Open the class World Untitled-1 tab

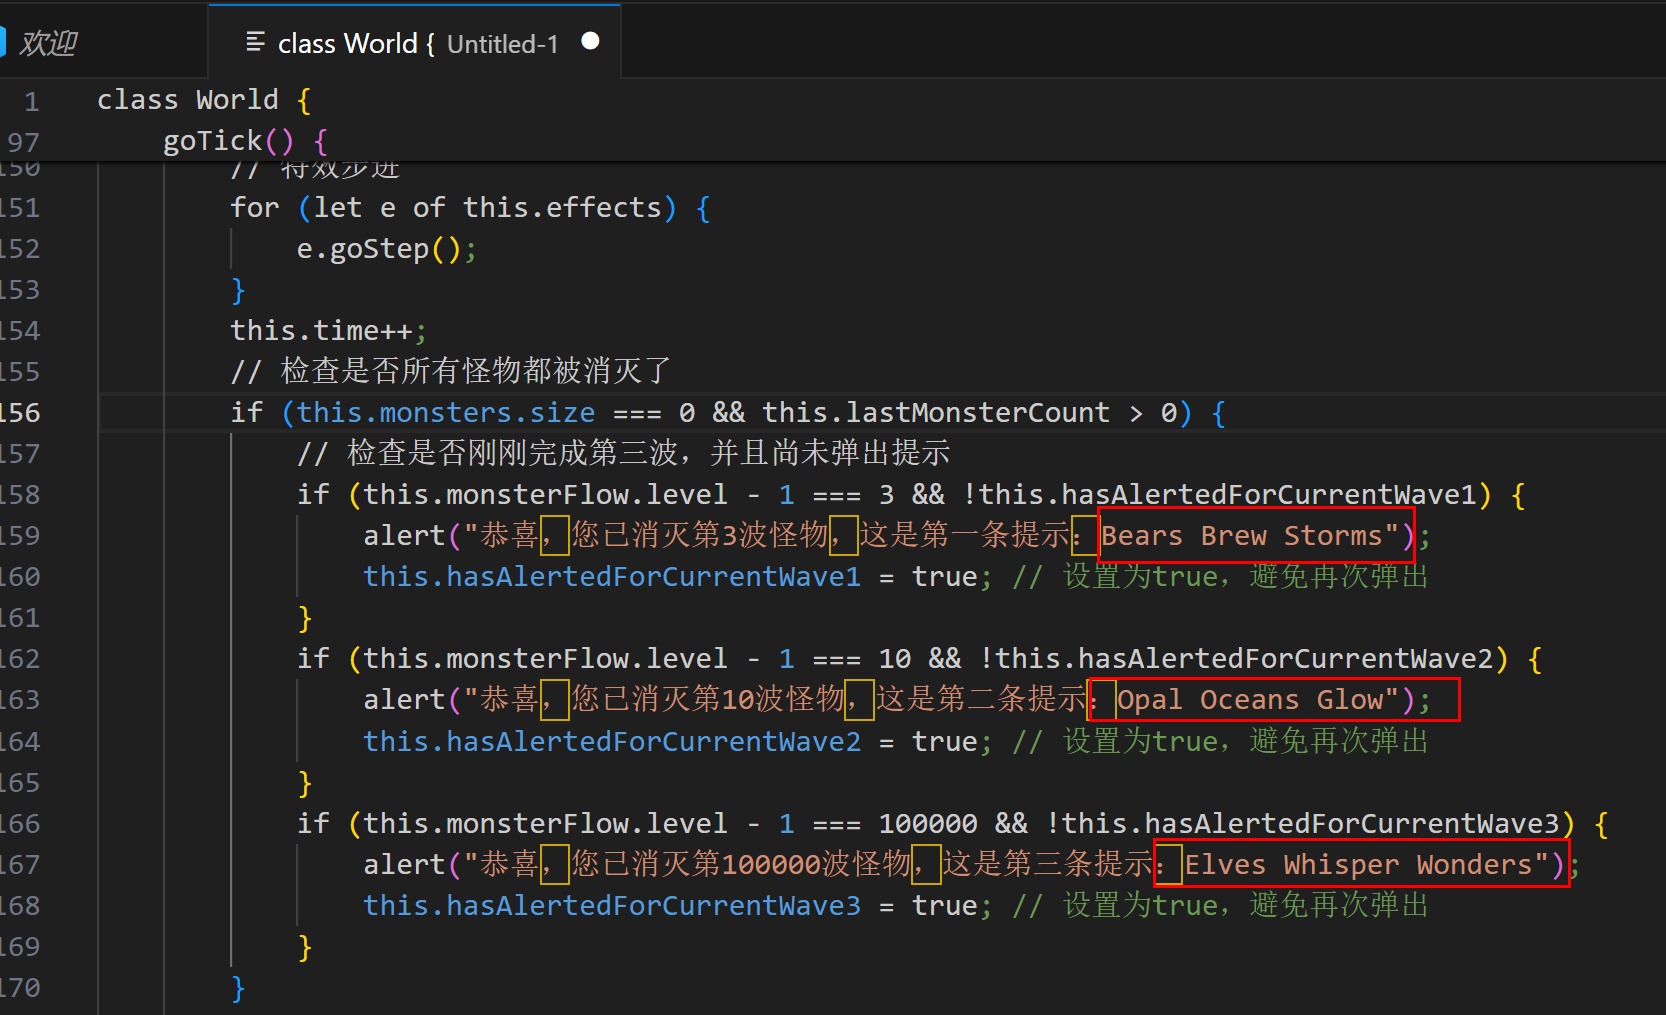(414, 43)
